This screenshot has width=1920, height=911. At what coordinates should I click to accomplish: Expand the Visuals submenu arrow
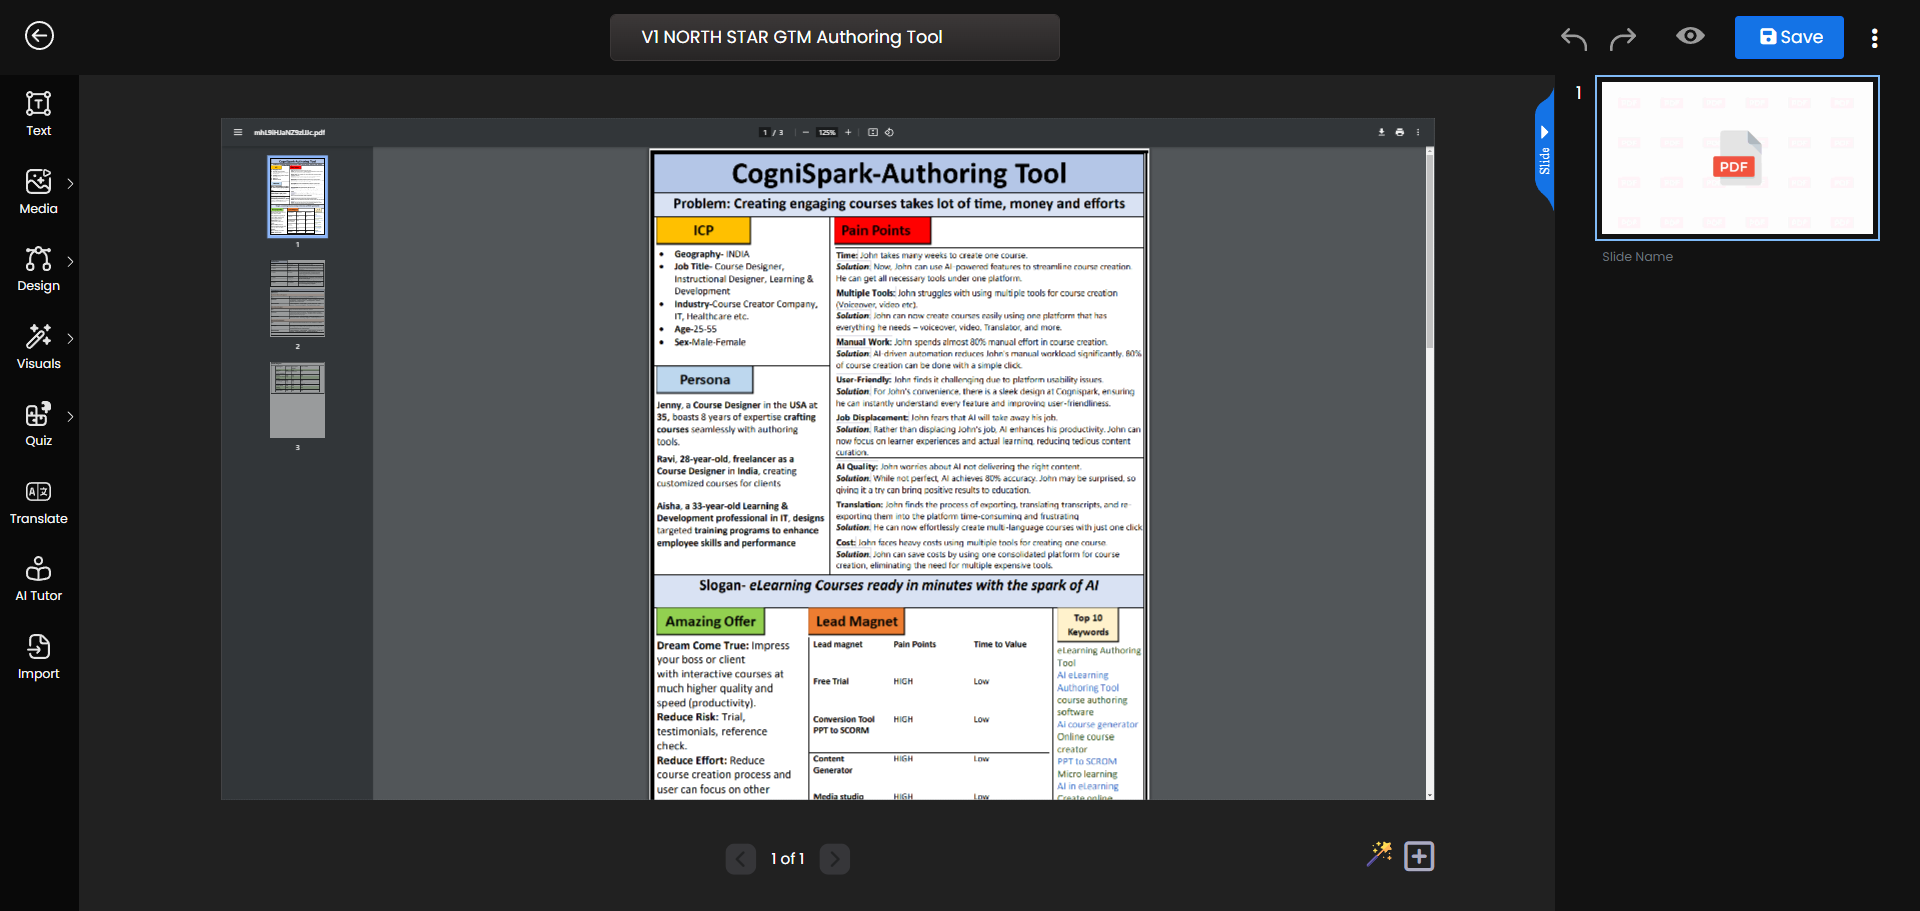70,338
